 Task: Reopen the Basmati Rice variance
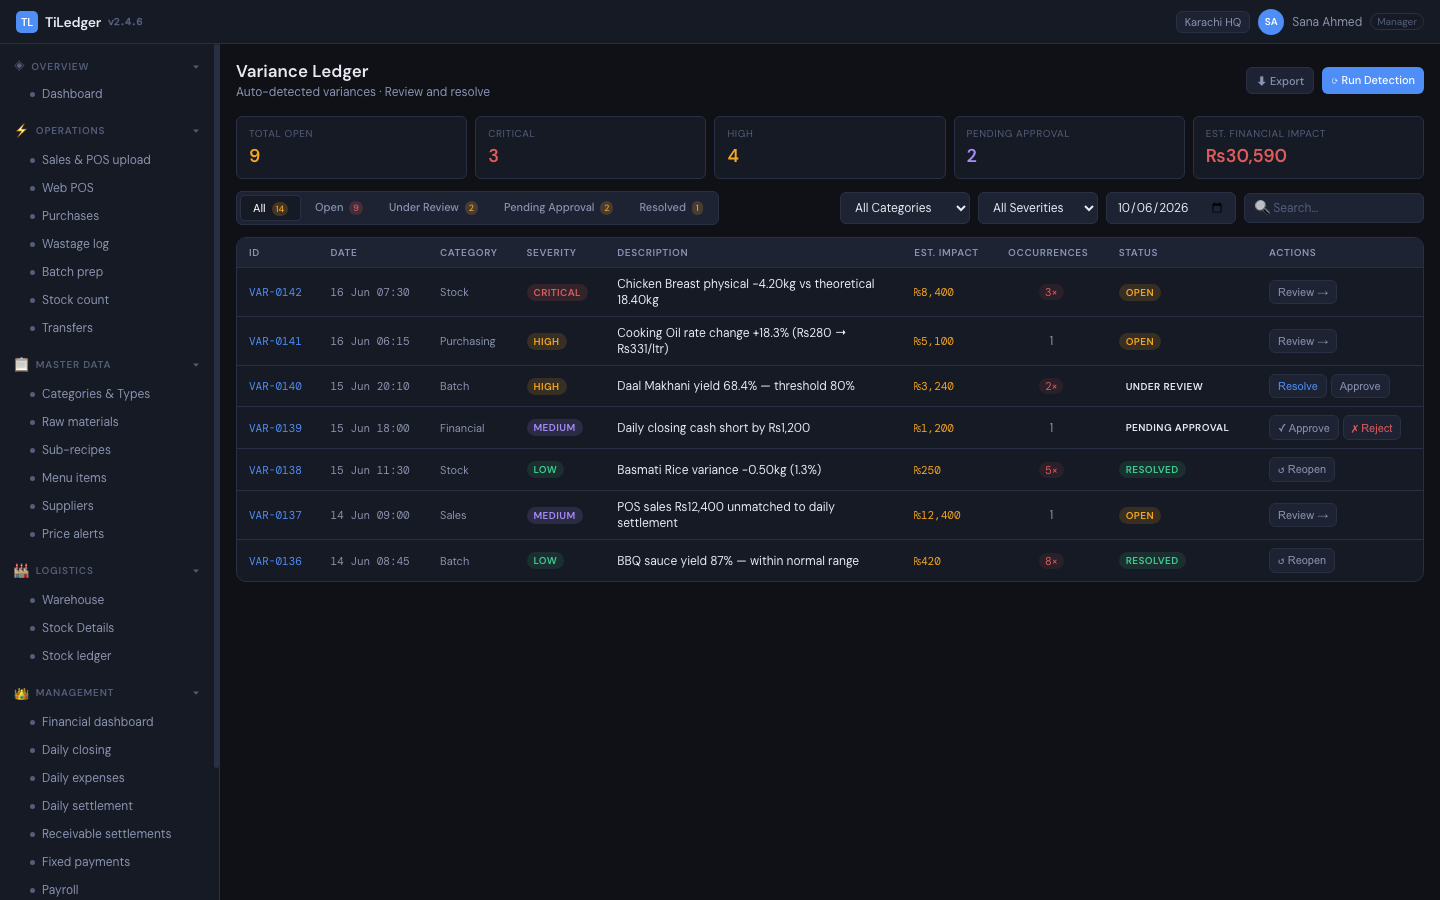(1302, 470)
